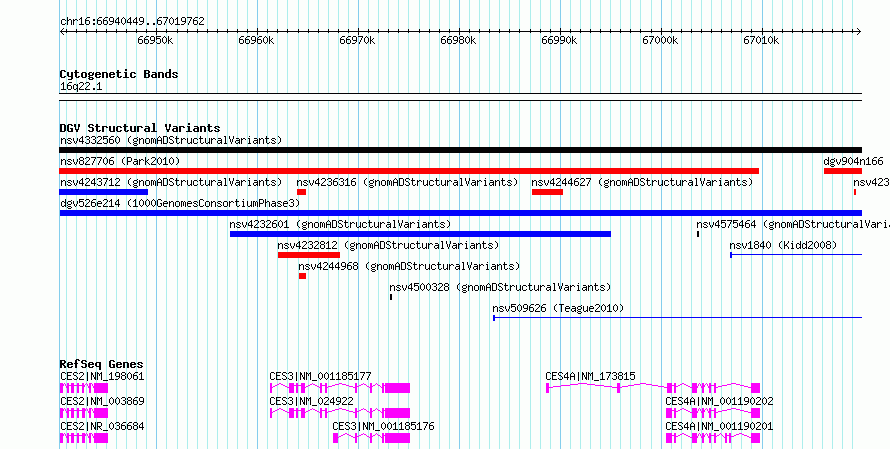The image size is (890, 449).
Task: Open the nsv4244627 variant label
Action: (642, 182)
